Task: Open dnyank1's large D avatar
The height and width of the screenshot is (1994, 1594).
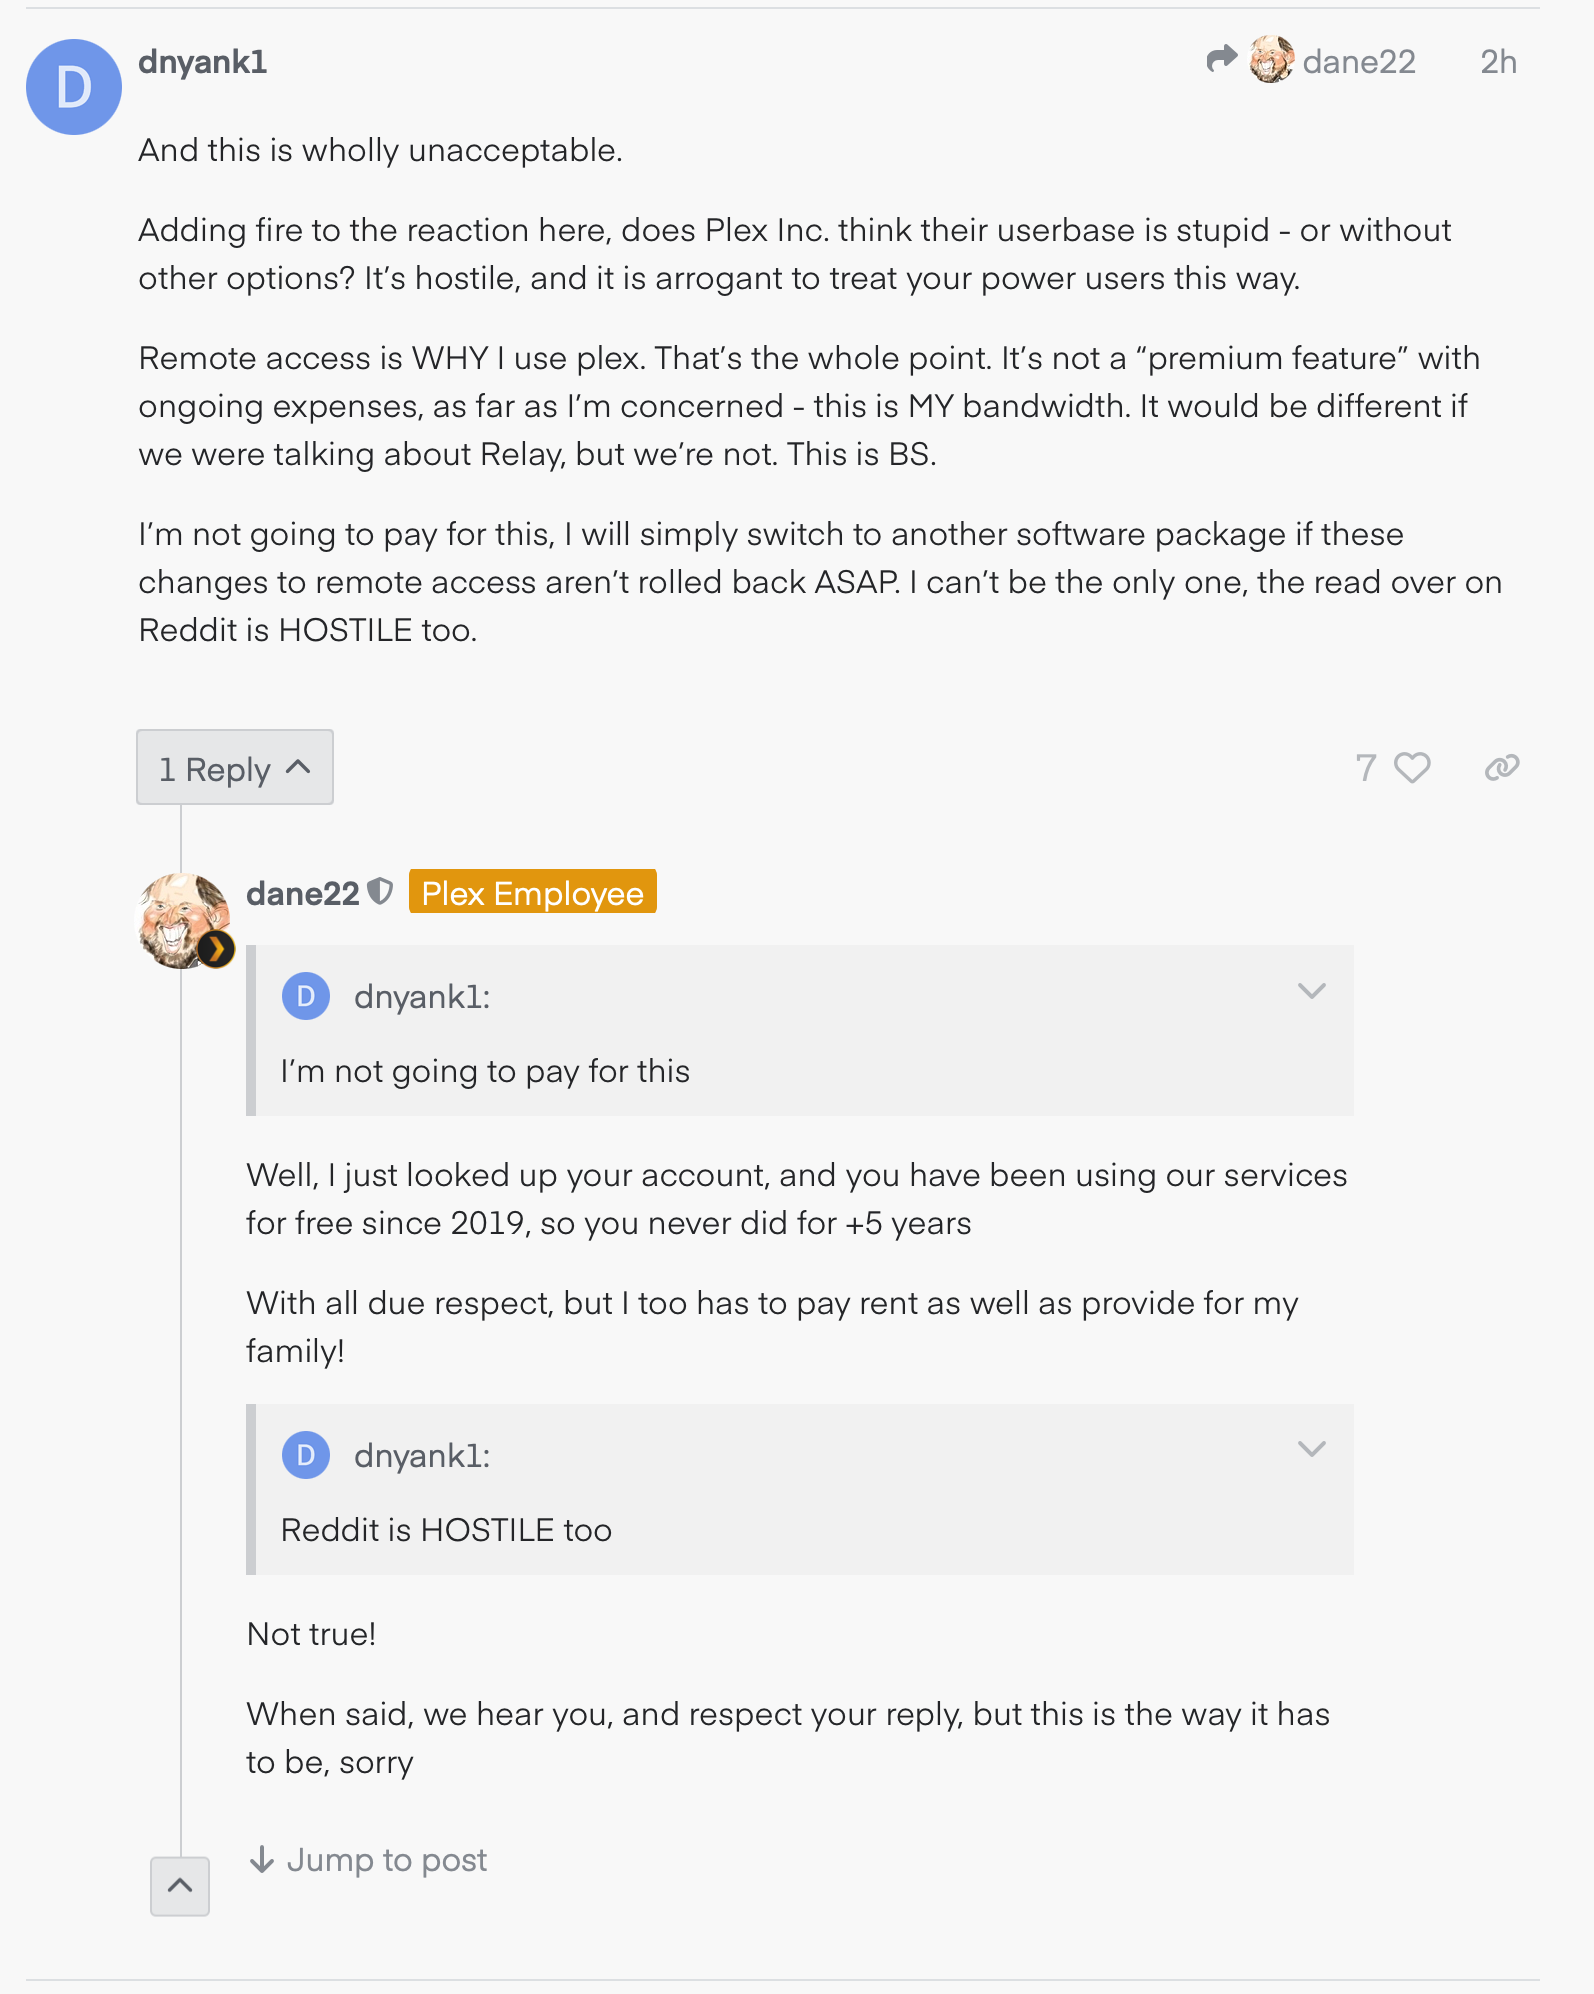Action: click(74, 87)
